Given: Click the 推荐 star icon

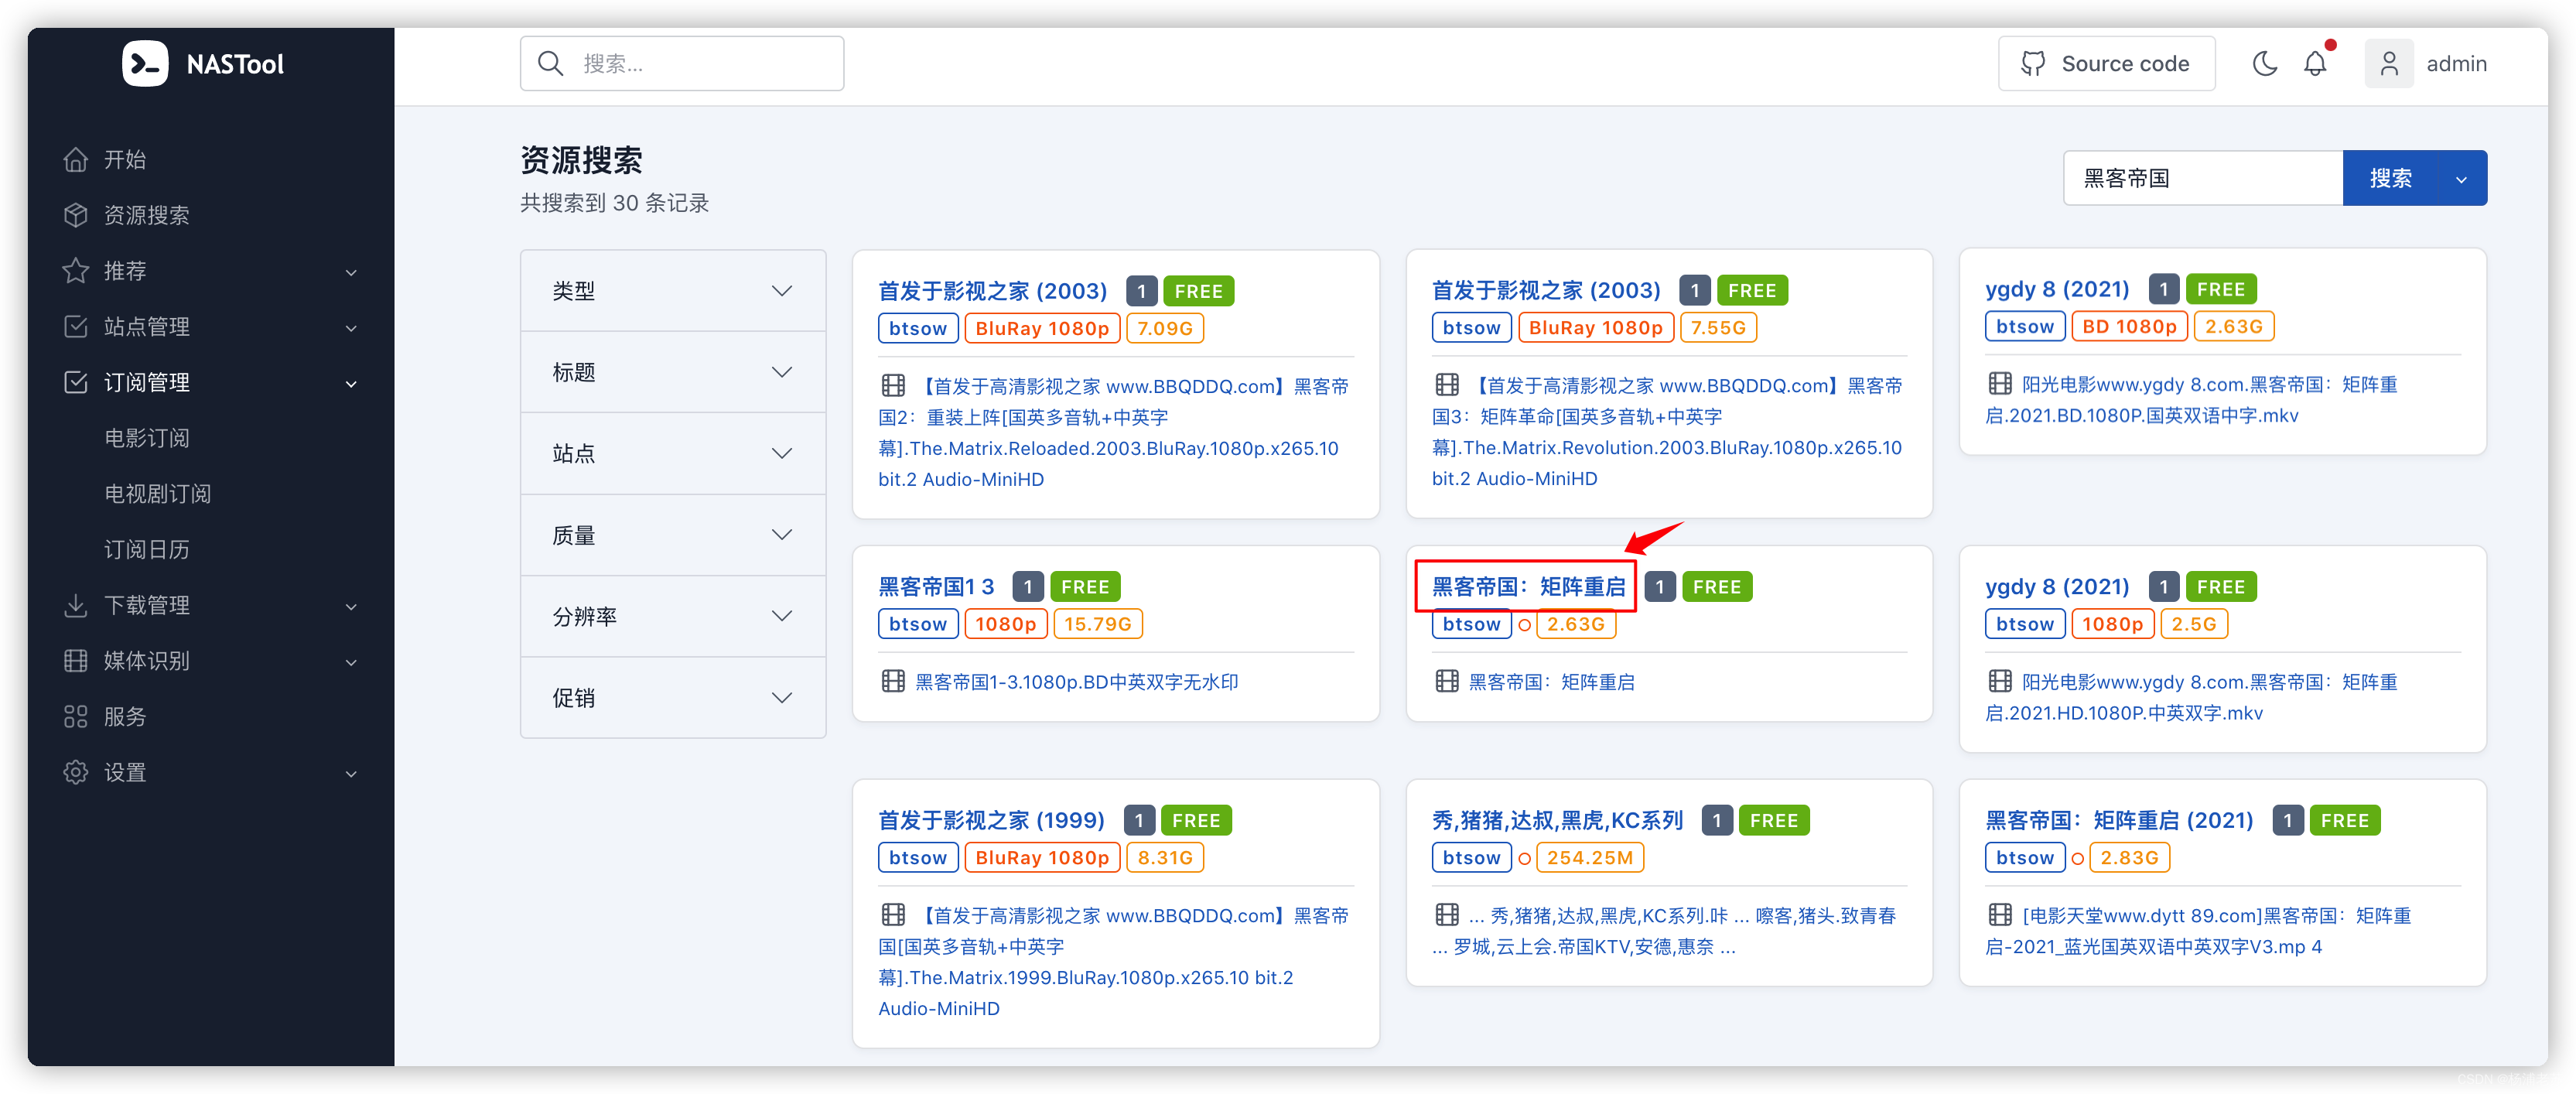Looking at the screenshot, I should 76,270.
